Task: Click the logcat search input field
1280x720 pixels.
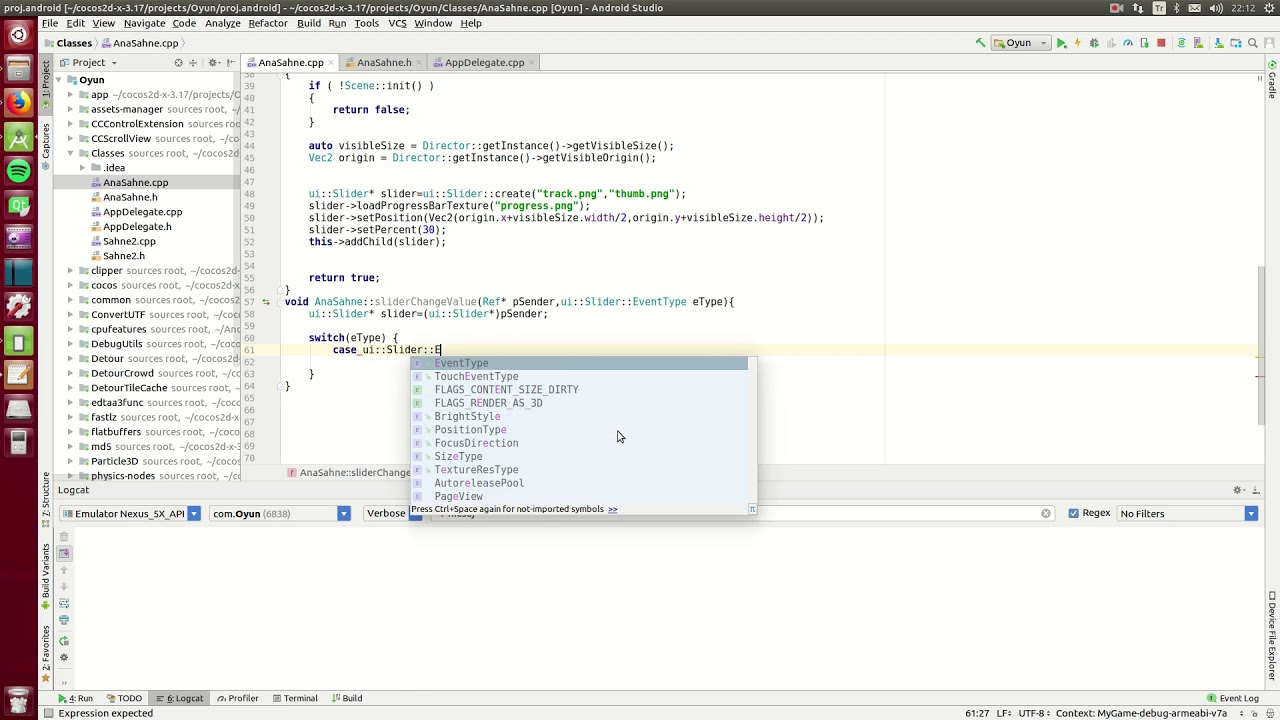Action: pos(745,513)
